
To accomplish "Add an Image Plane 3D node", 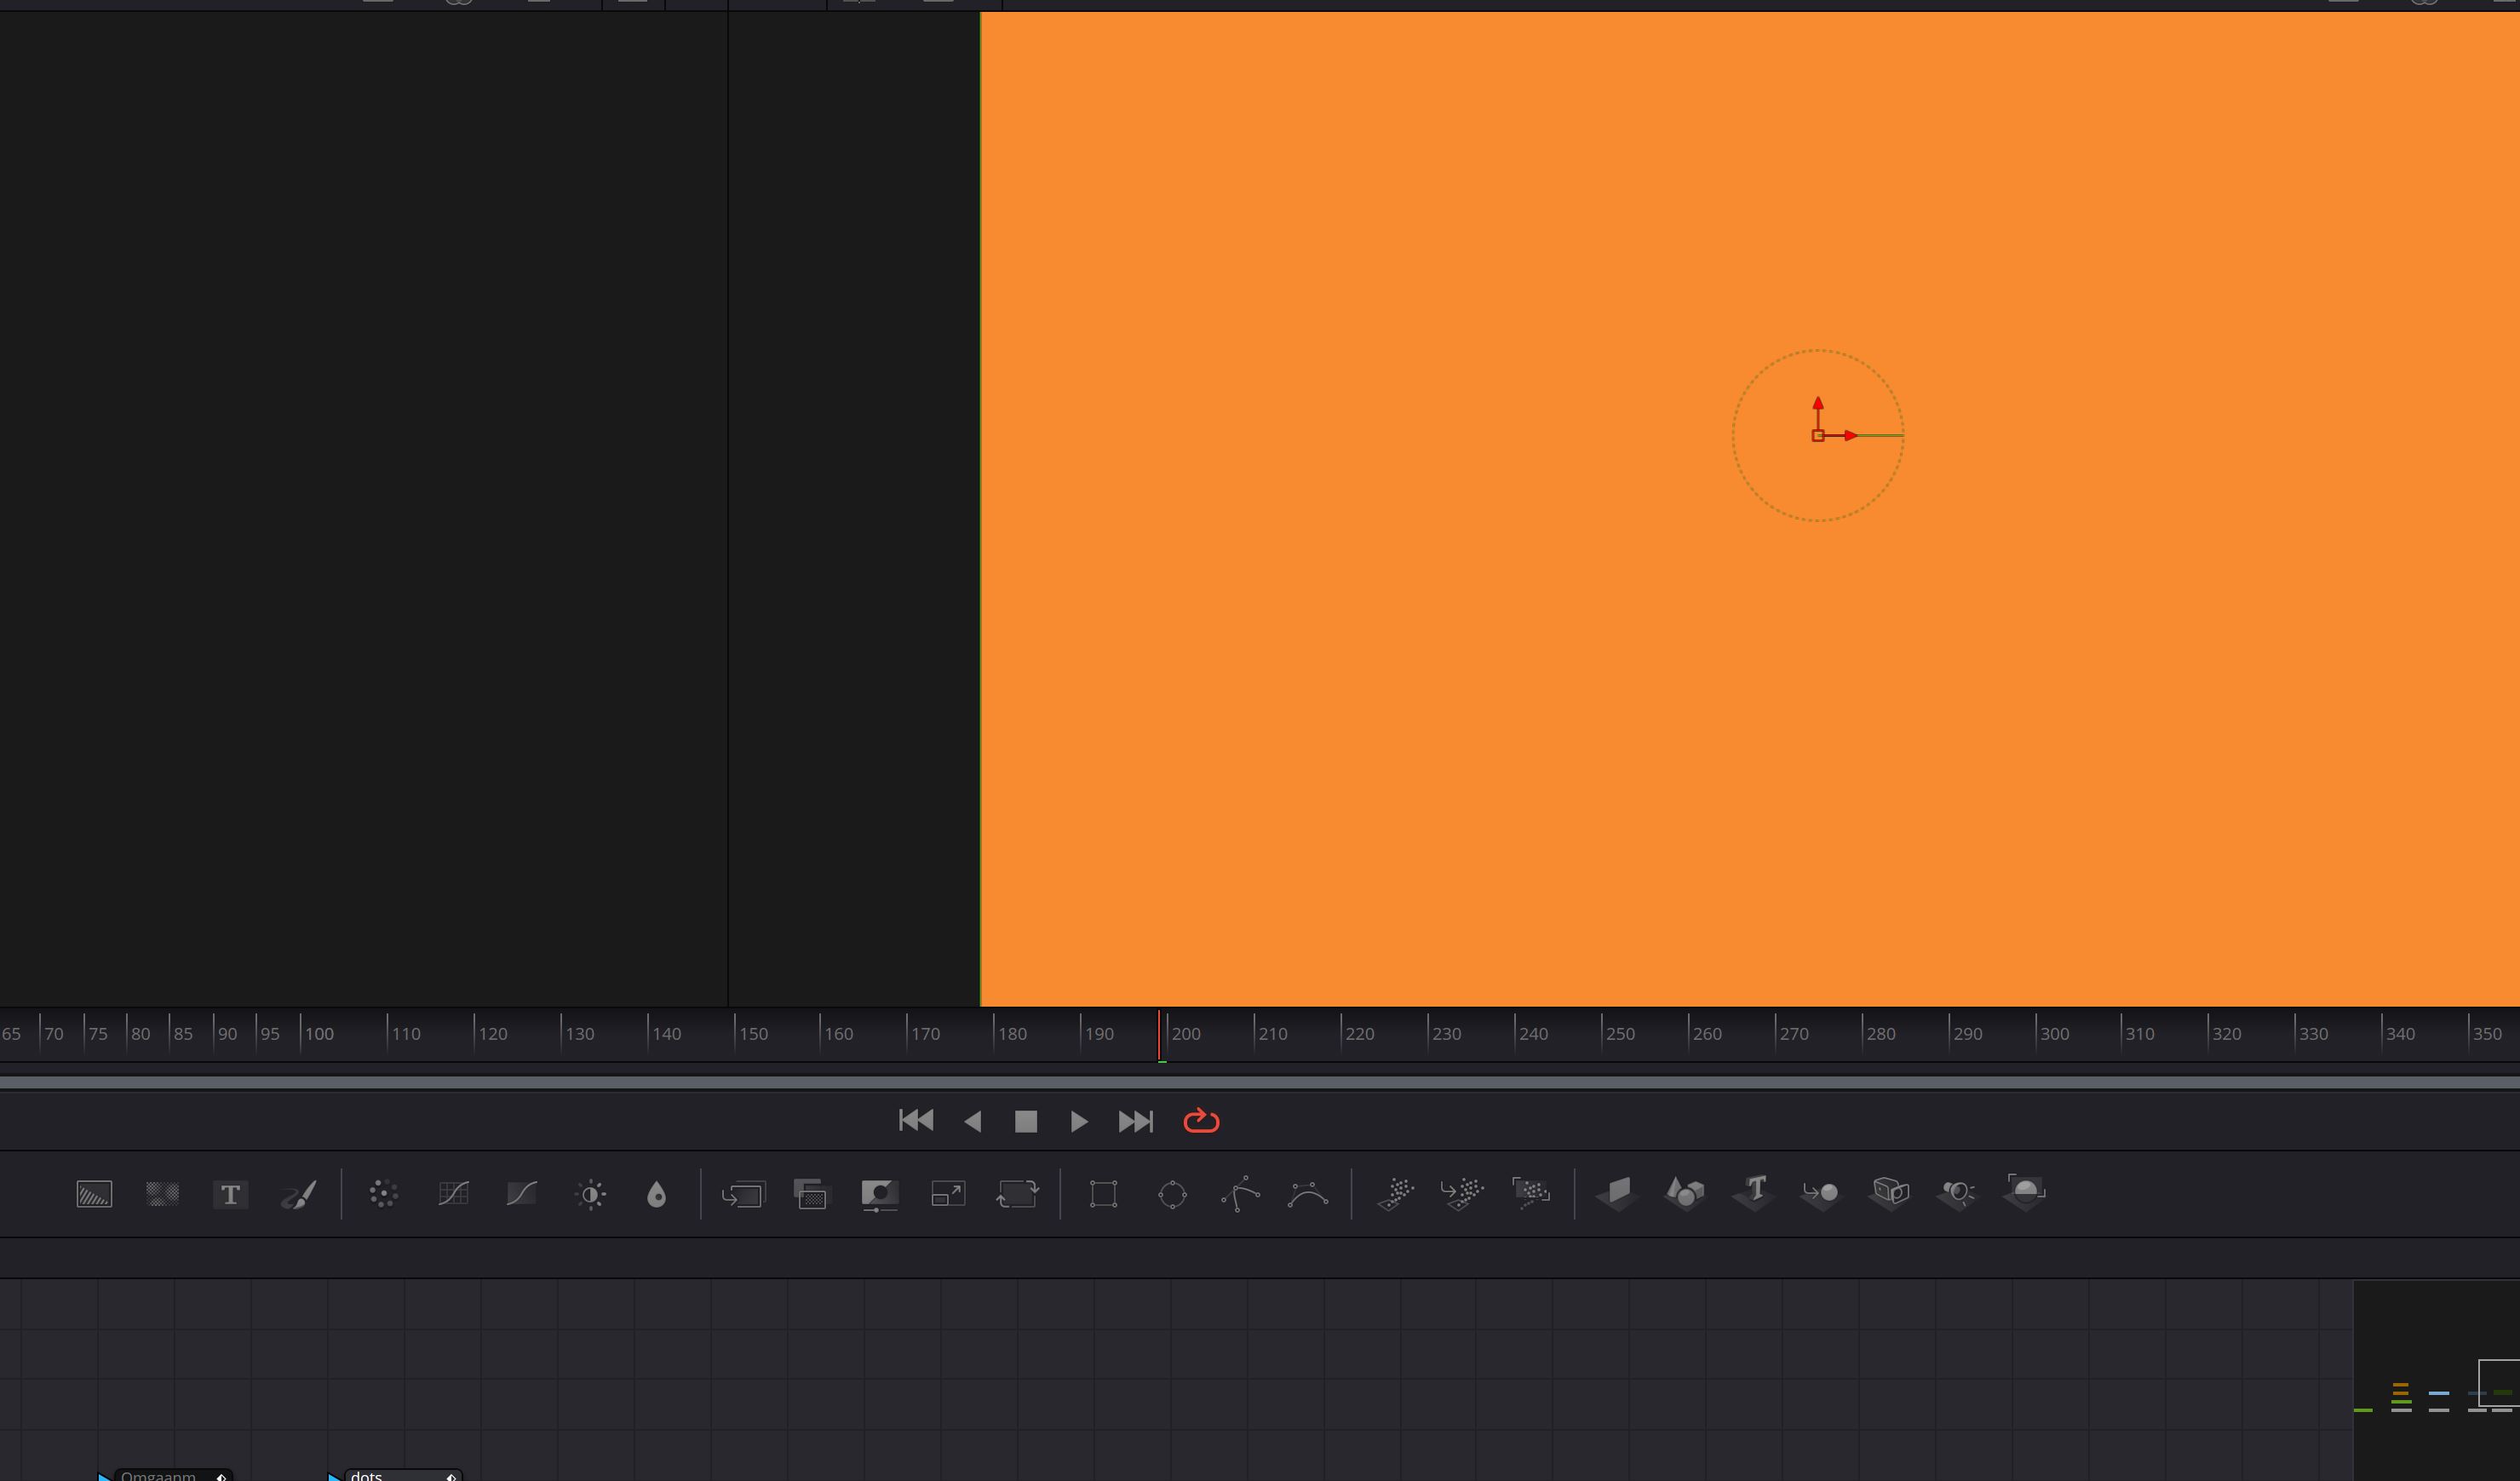I will pos(1616,1194).
